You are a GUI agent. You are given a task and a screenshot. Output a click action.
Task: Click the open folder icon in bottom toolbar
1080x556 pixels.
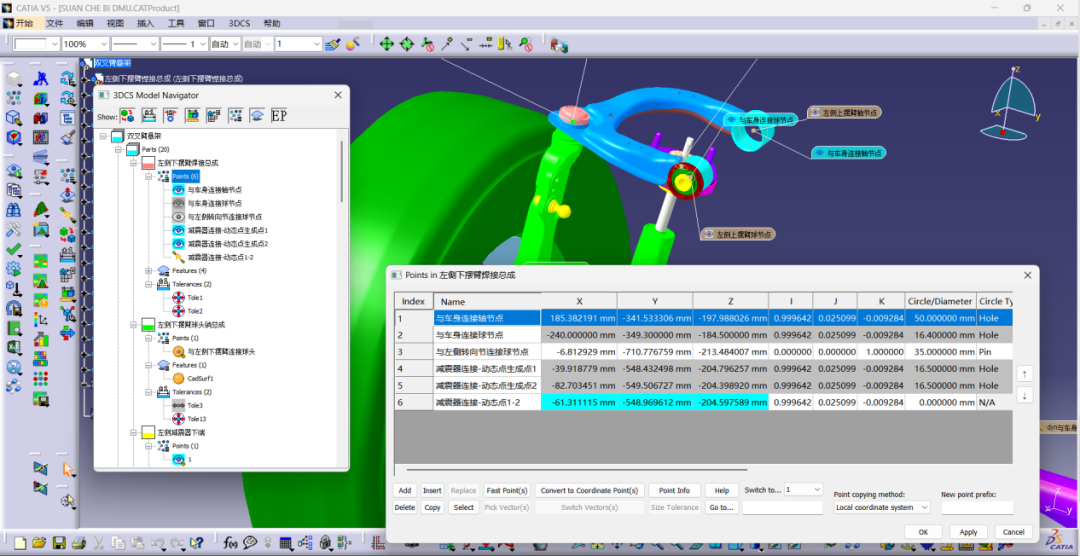[39, 543]
